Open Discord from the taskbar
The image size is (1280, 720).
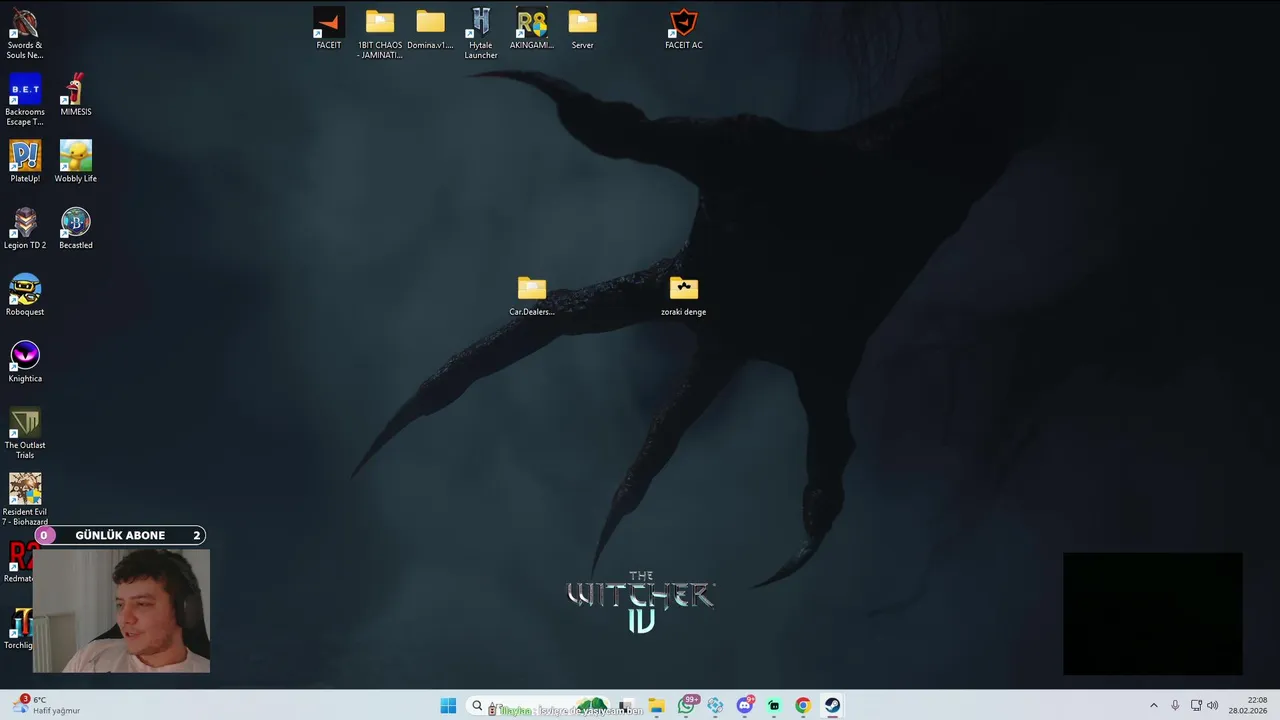click(x=745, y=706)
